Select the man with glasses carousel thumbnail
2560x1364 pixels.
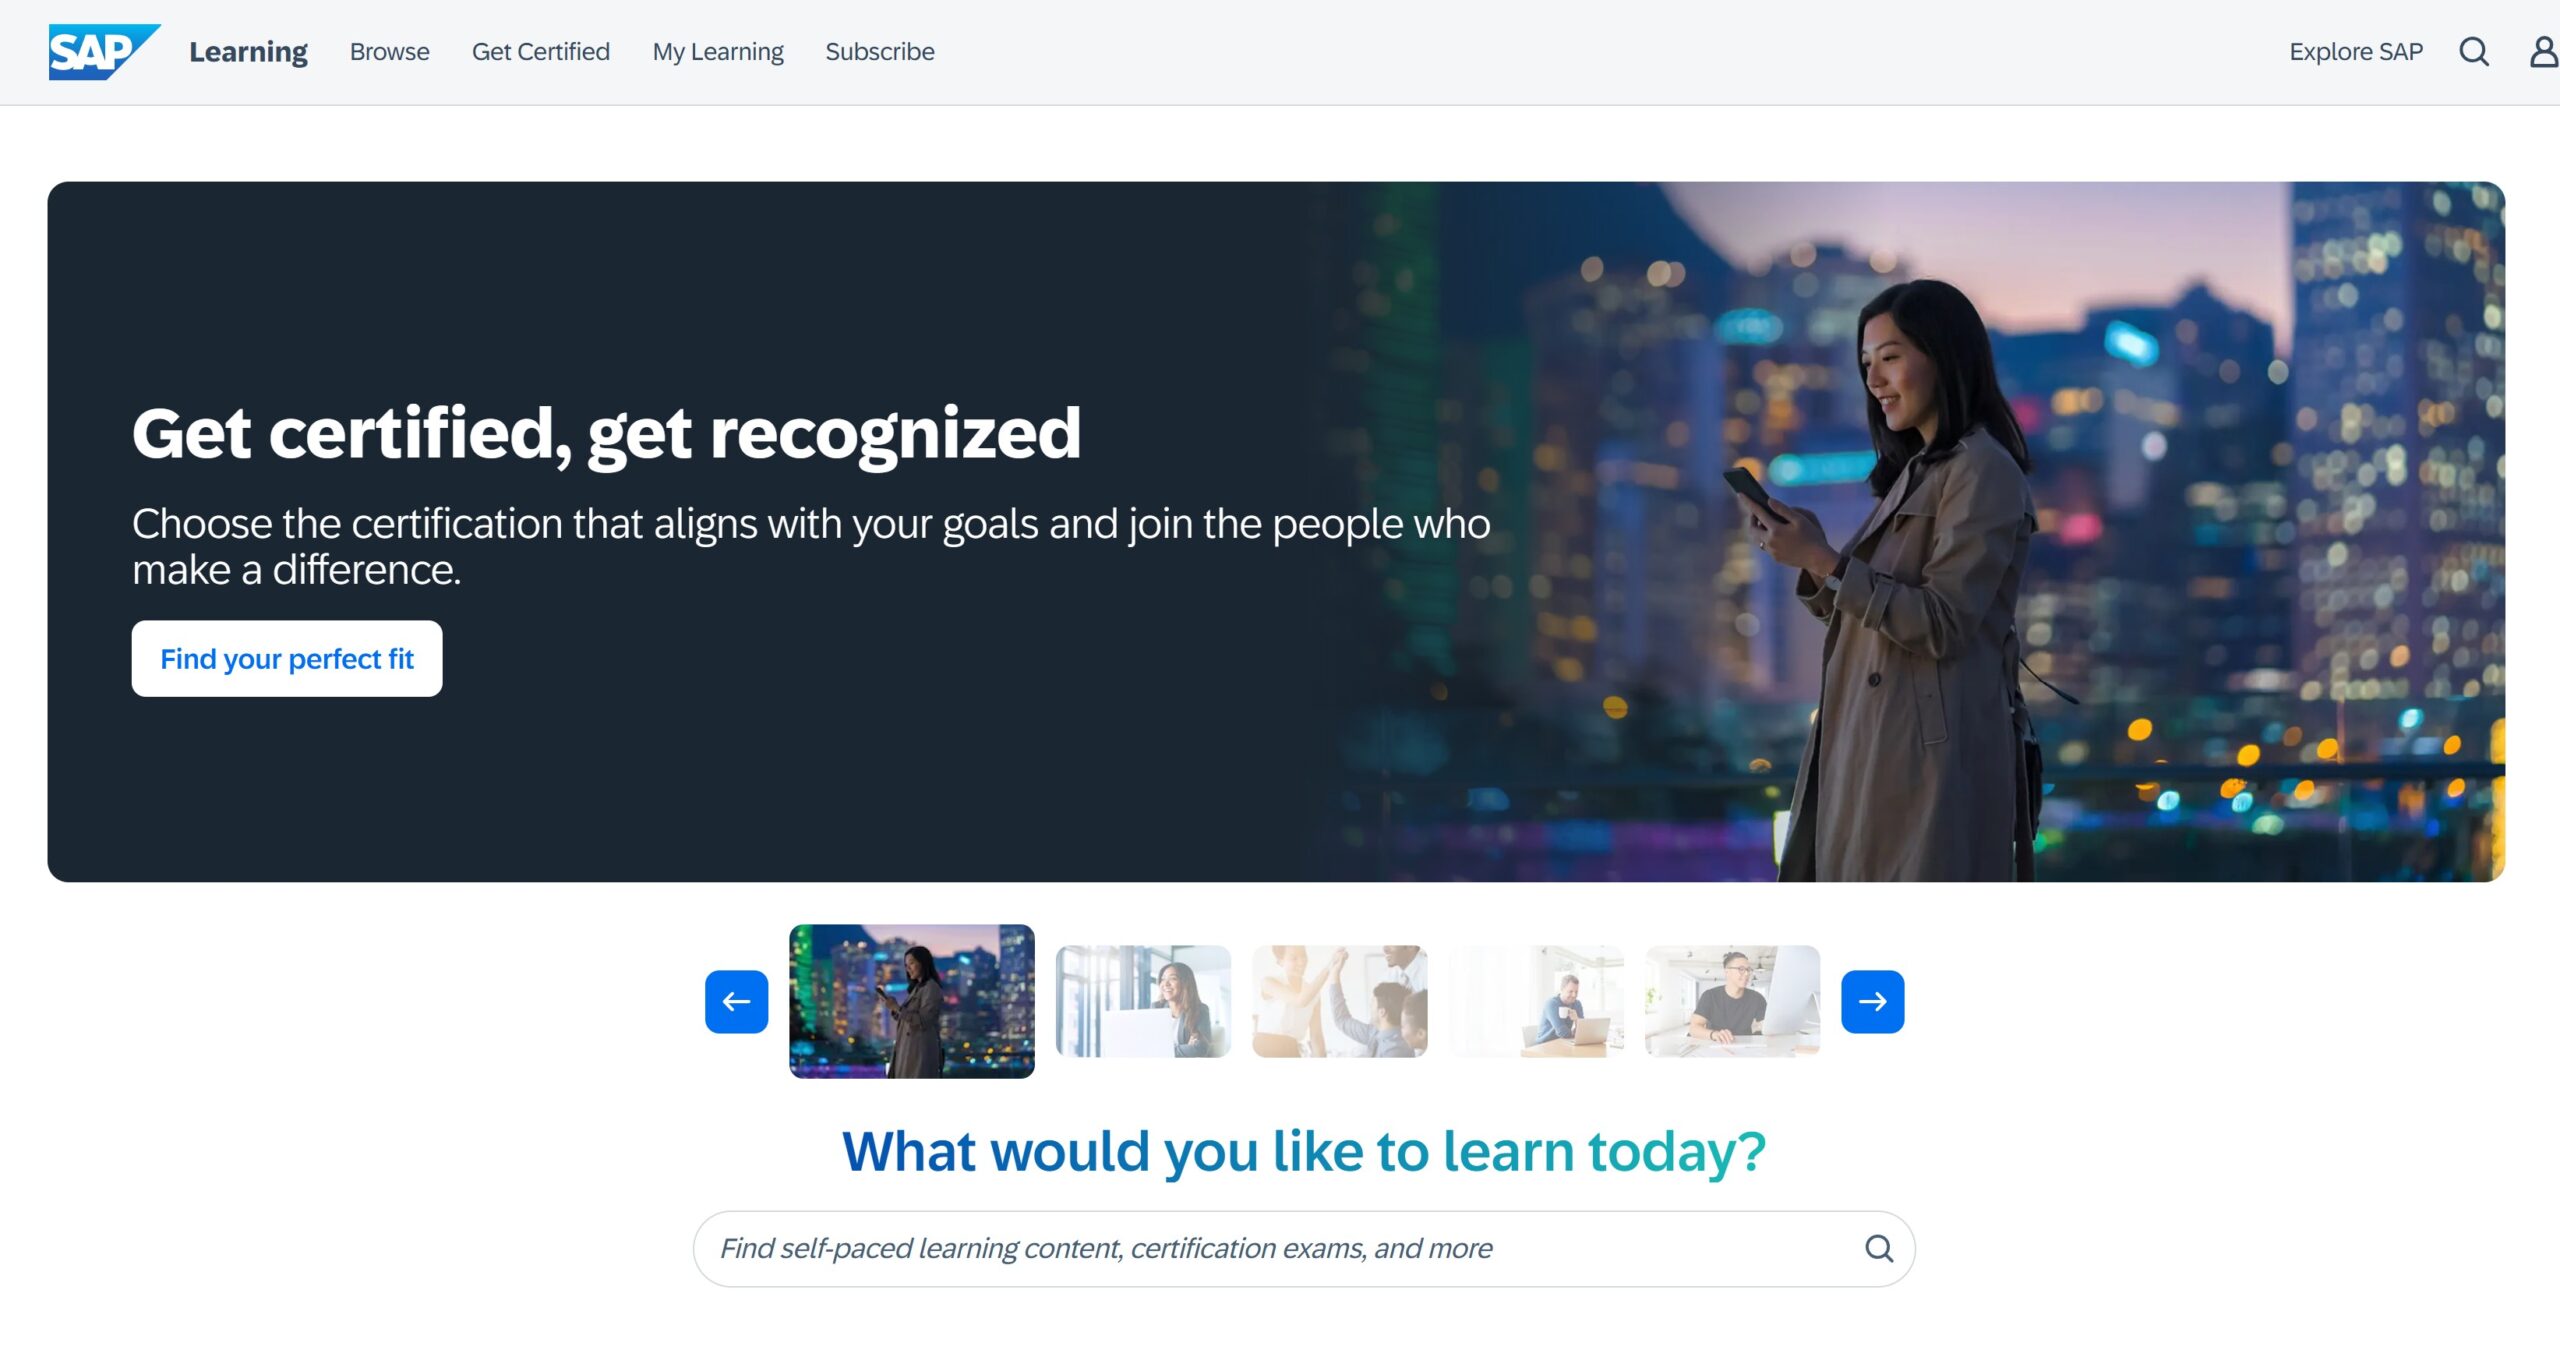1732,1001
